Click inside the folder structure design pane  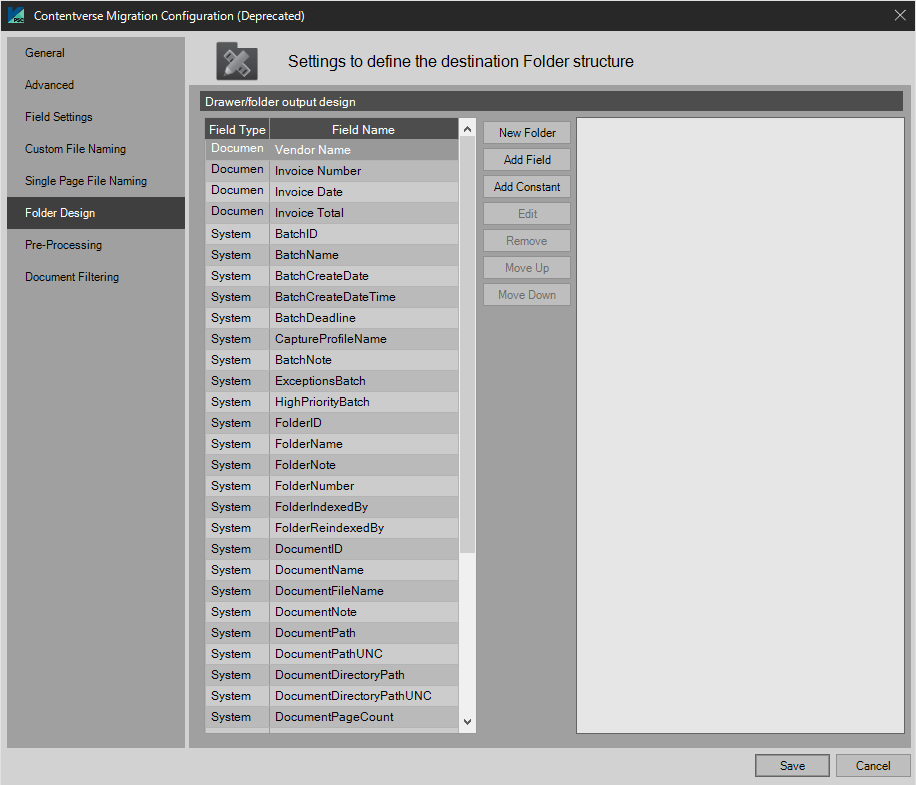point(740,425)
